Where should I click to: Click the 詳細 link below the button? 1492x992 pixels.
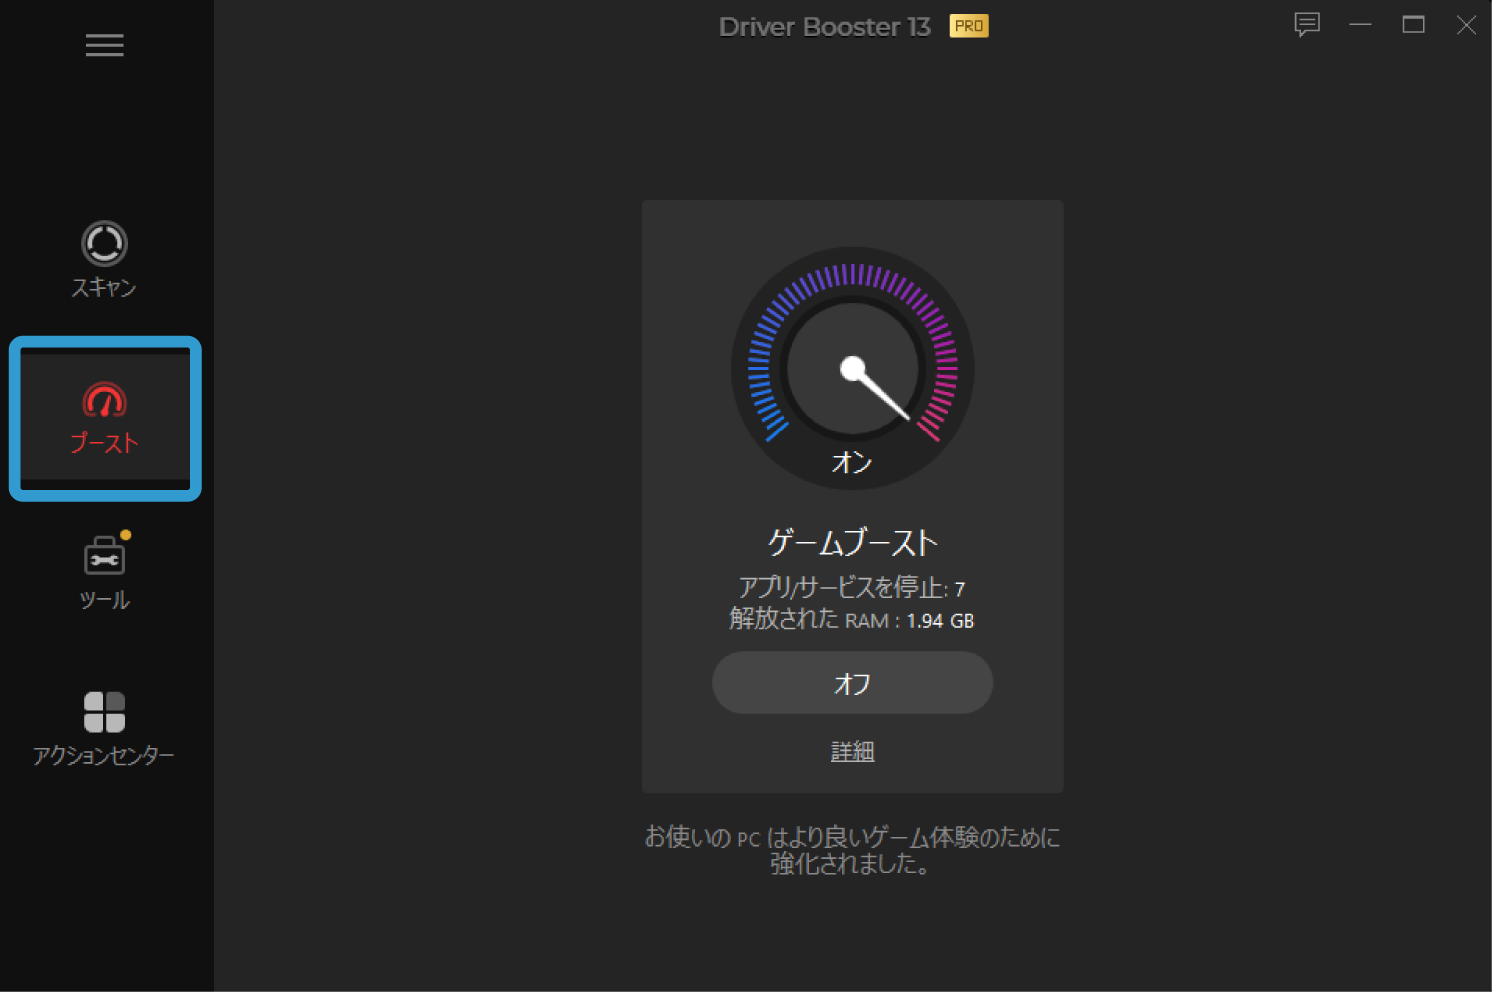[x=852, y=751]
